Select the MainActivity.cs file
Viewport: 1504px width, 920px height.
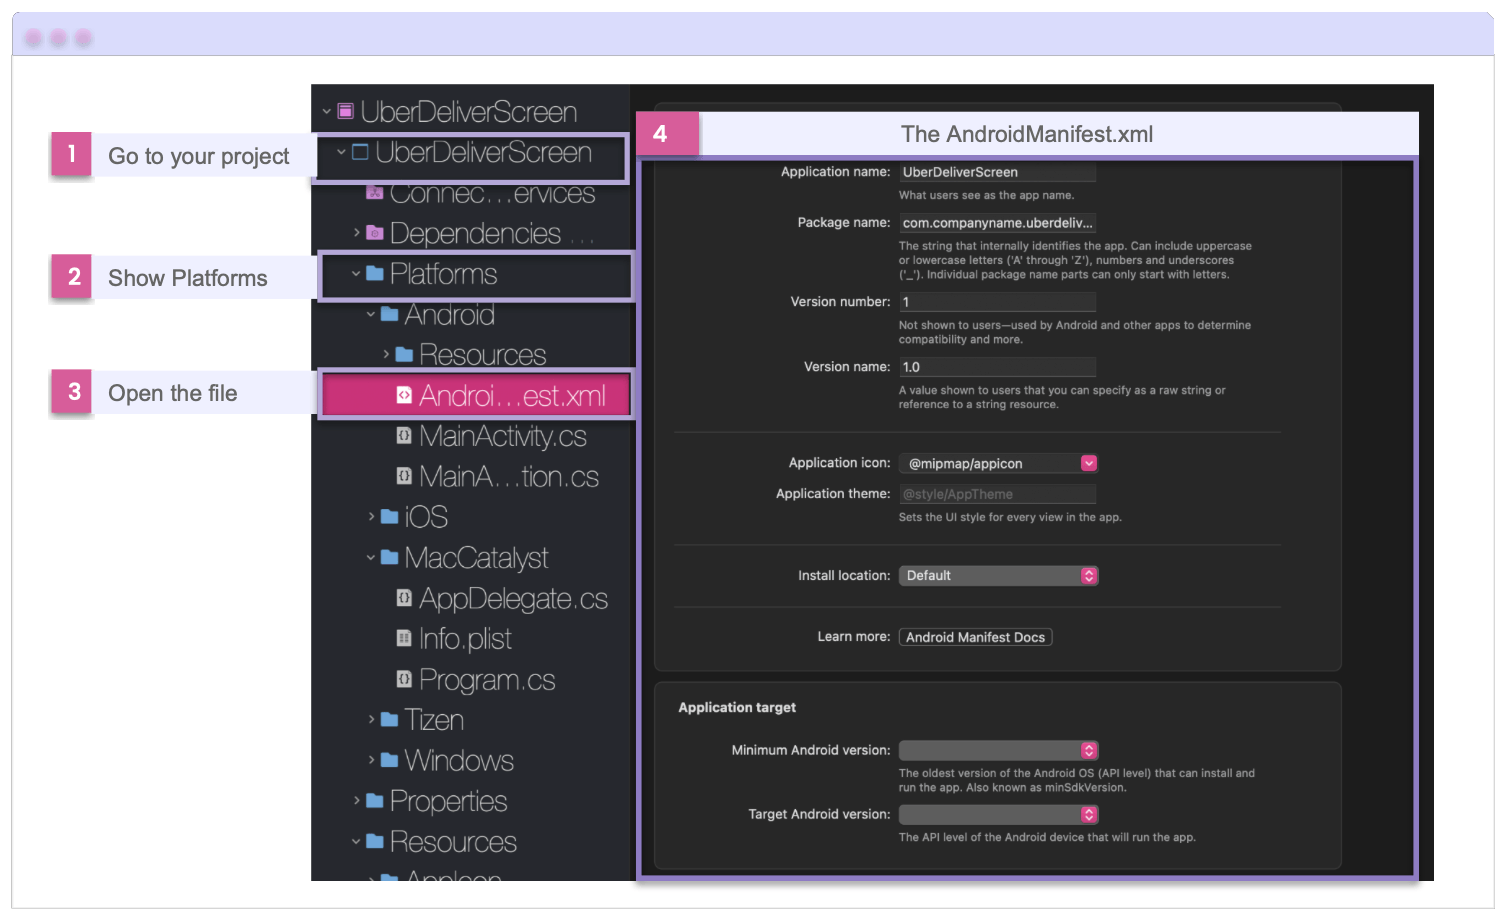tap(503, 436)
